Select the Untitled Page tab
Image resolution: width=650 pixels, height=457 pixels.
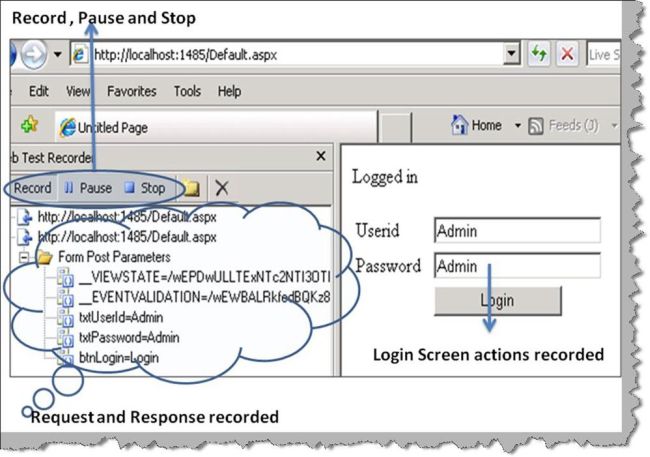(x=216, y=127)
